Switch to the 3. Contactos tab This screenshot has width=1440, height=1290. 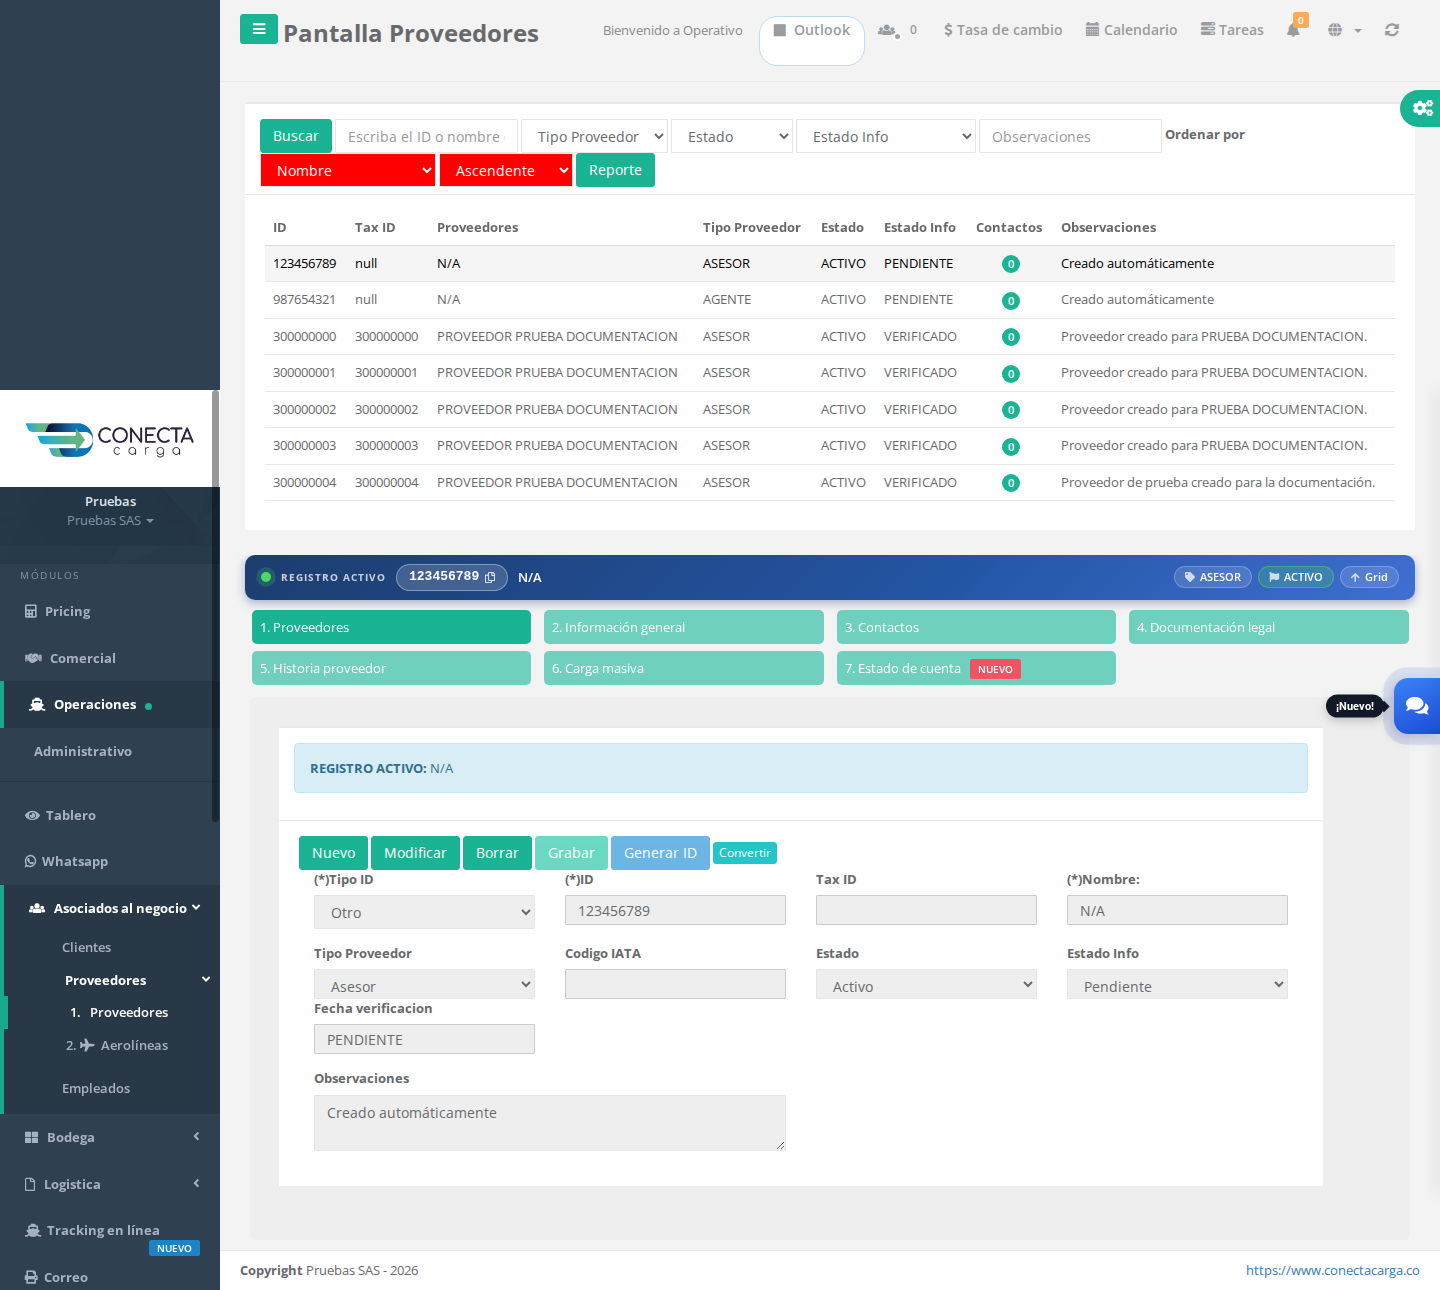click(976, 627)
